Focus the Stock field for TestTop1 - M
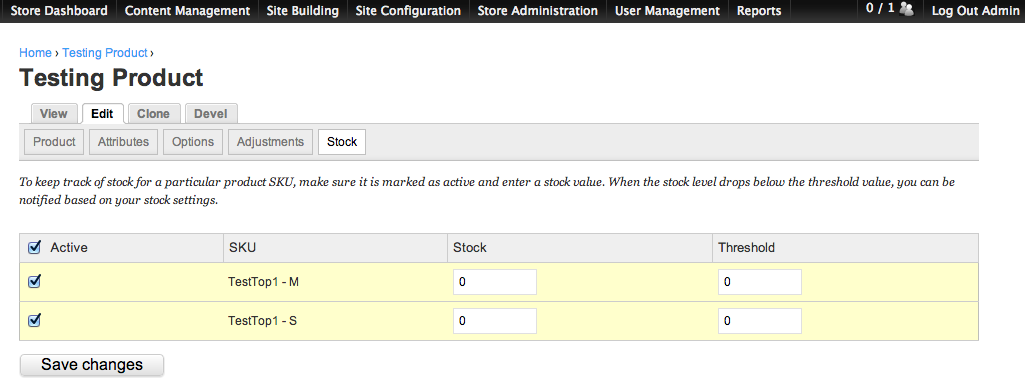The height and width of the screenshot is (384, 1025). 495,282
